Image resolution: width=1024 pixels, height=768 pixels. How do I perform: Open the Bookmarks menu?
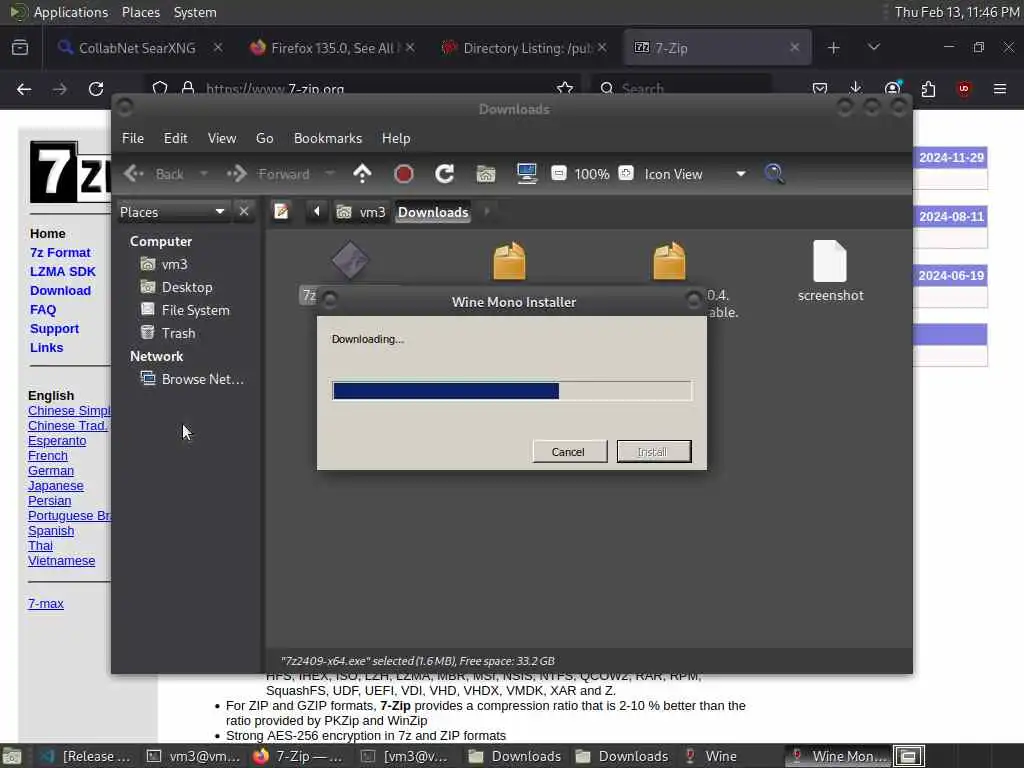(327, 138)
